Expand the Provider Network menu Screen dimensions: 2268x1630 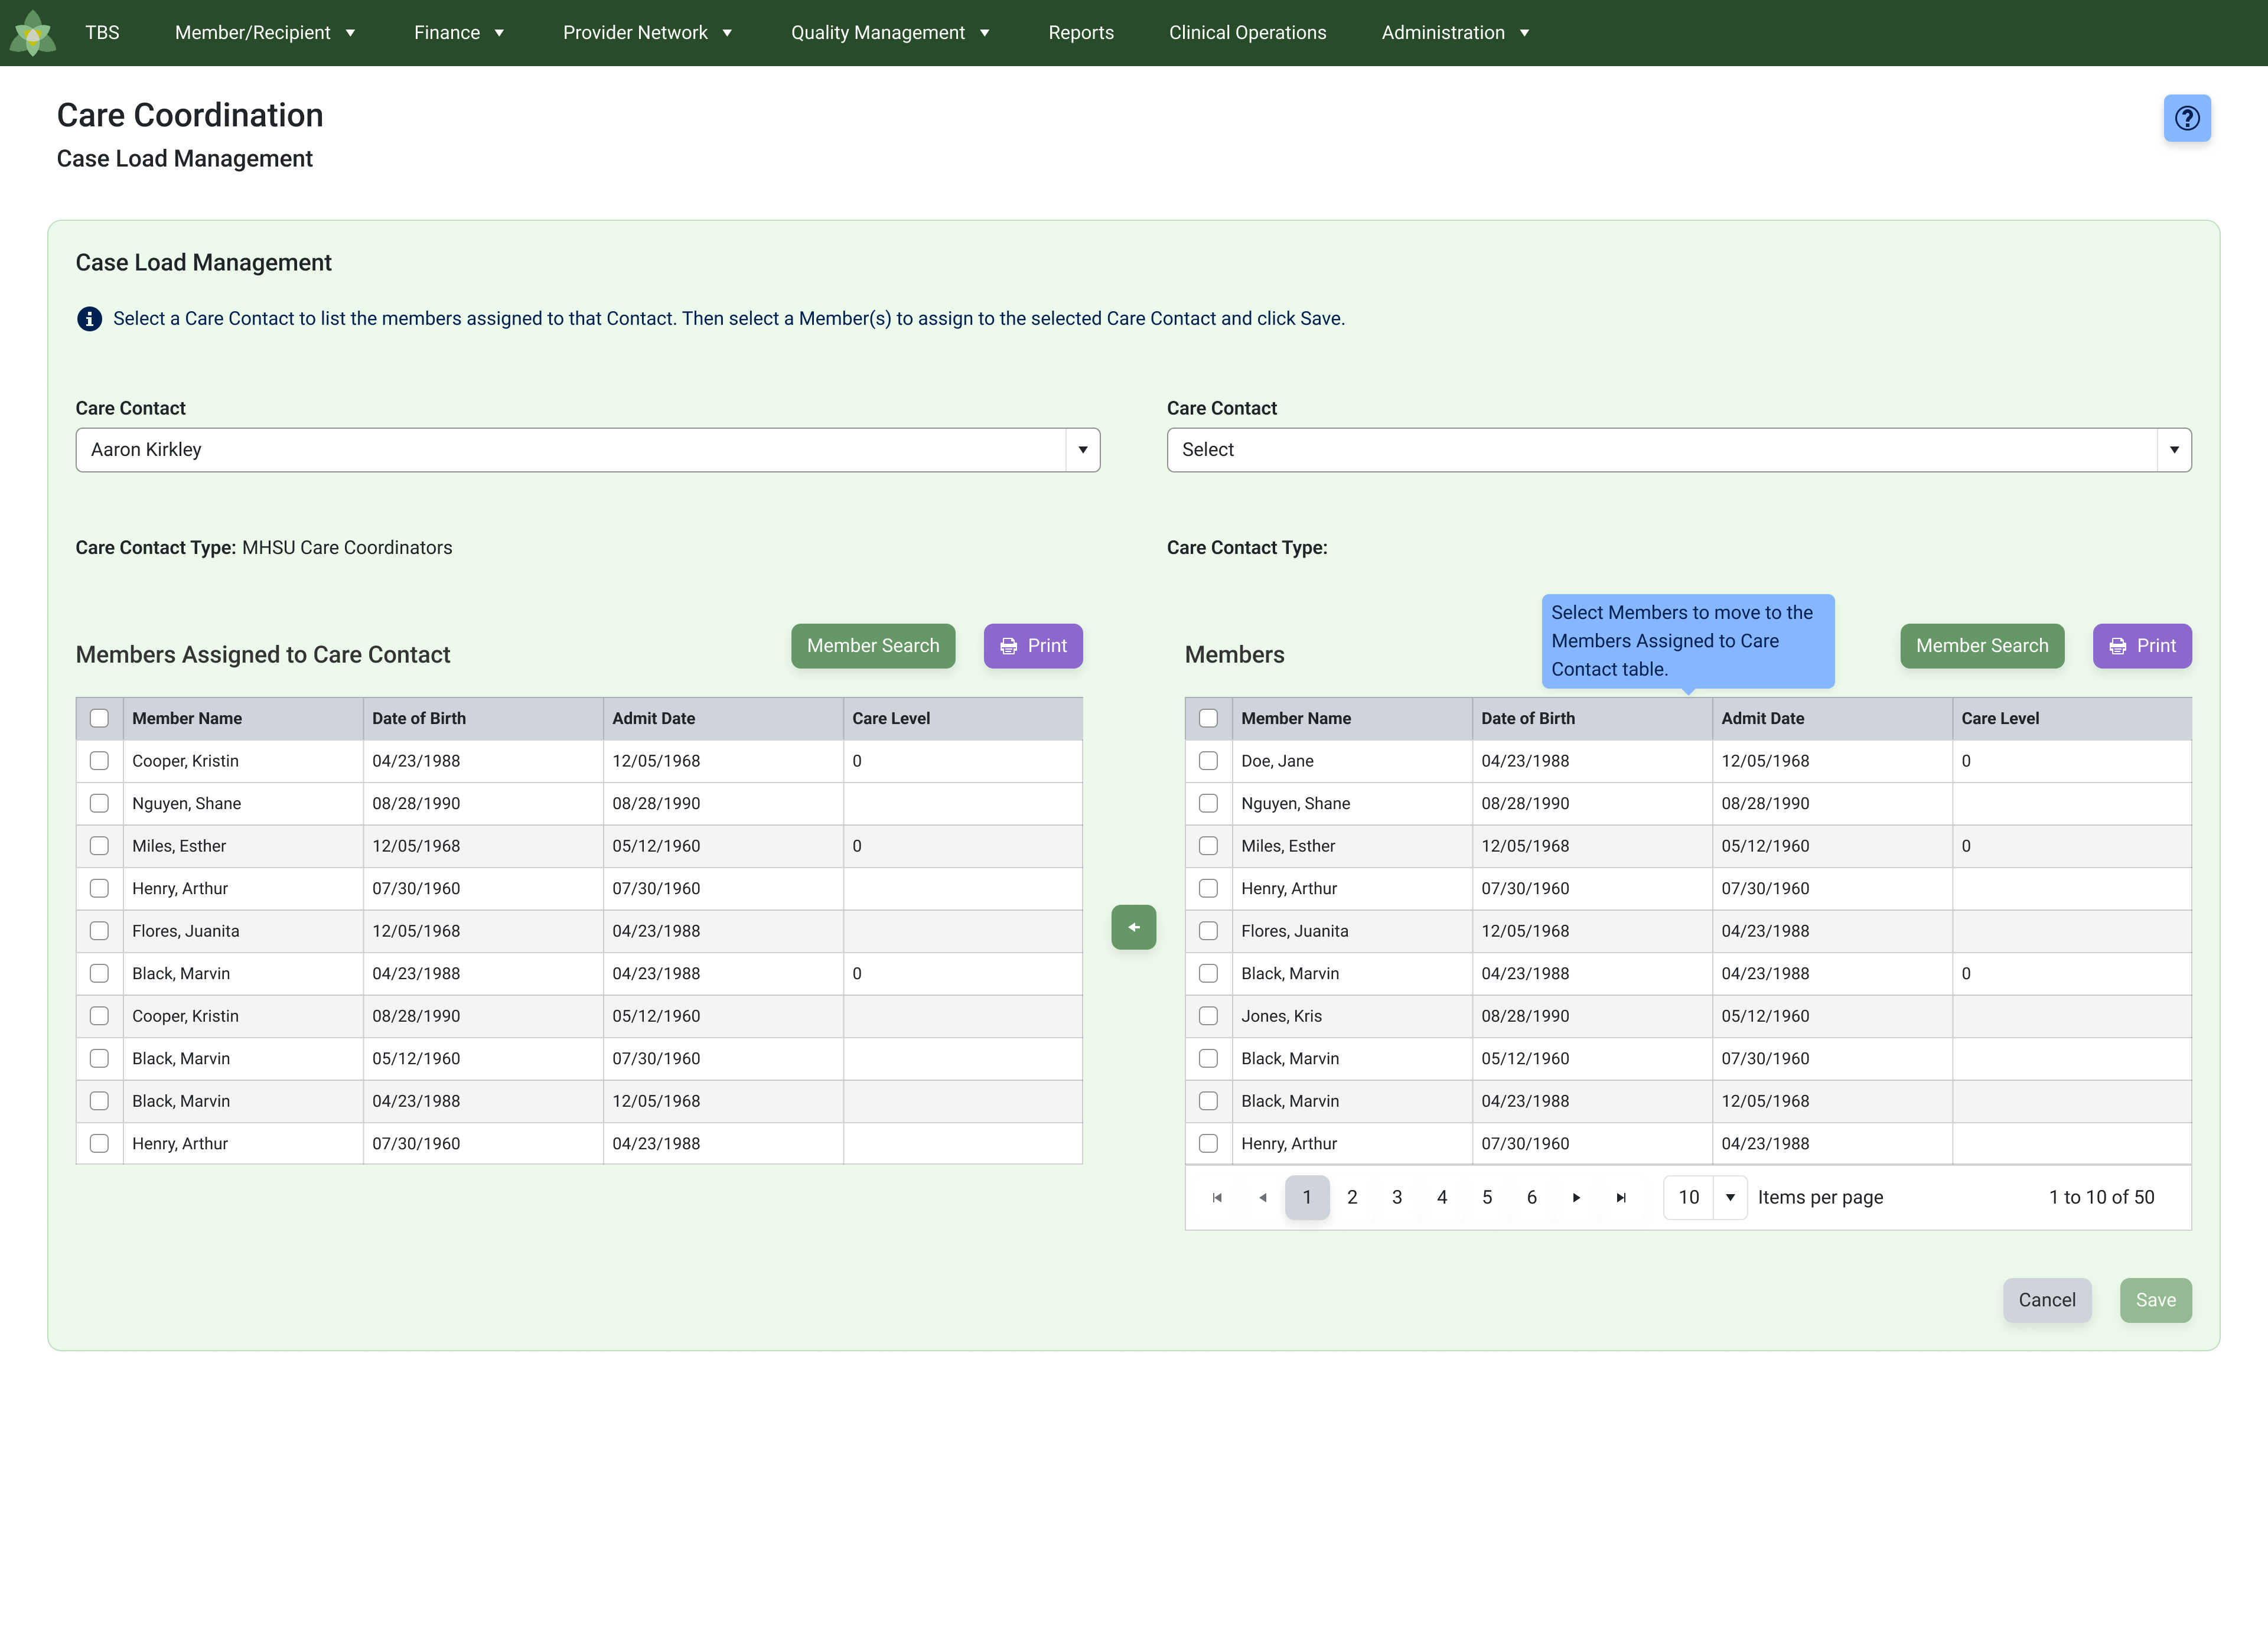(x=648, y=33)
